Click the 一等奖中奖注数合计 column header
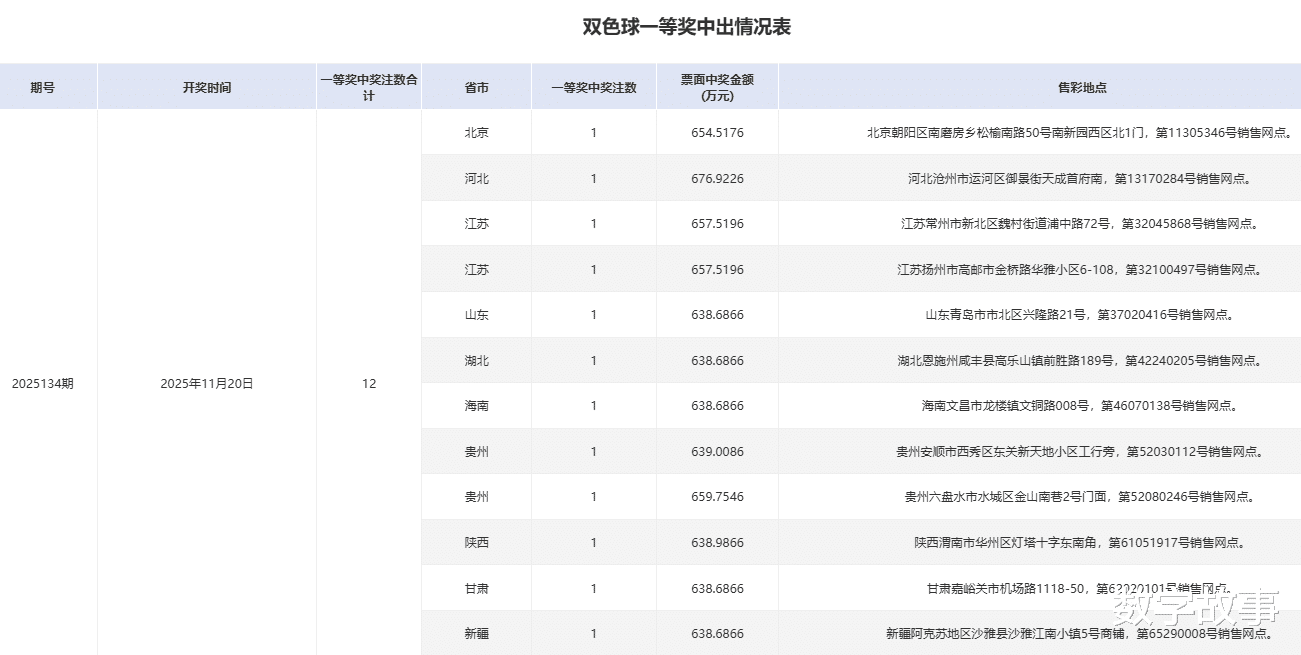Screen dimensions: 1301x655 point(369,87)
